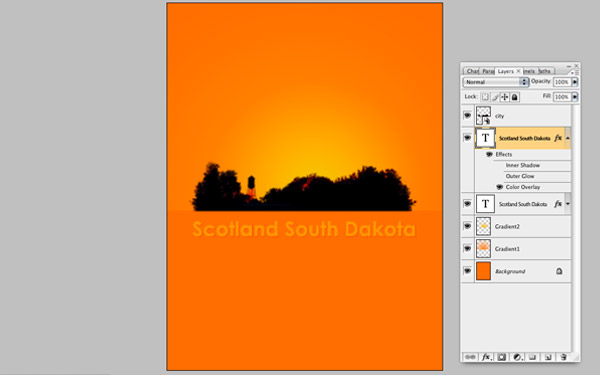Click the fx badge on the highlighted text layer
The image size is (600, 375).
click(558, 138)
